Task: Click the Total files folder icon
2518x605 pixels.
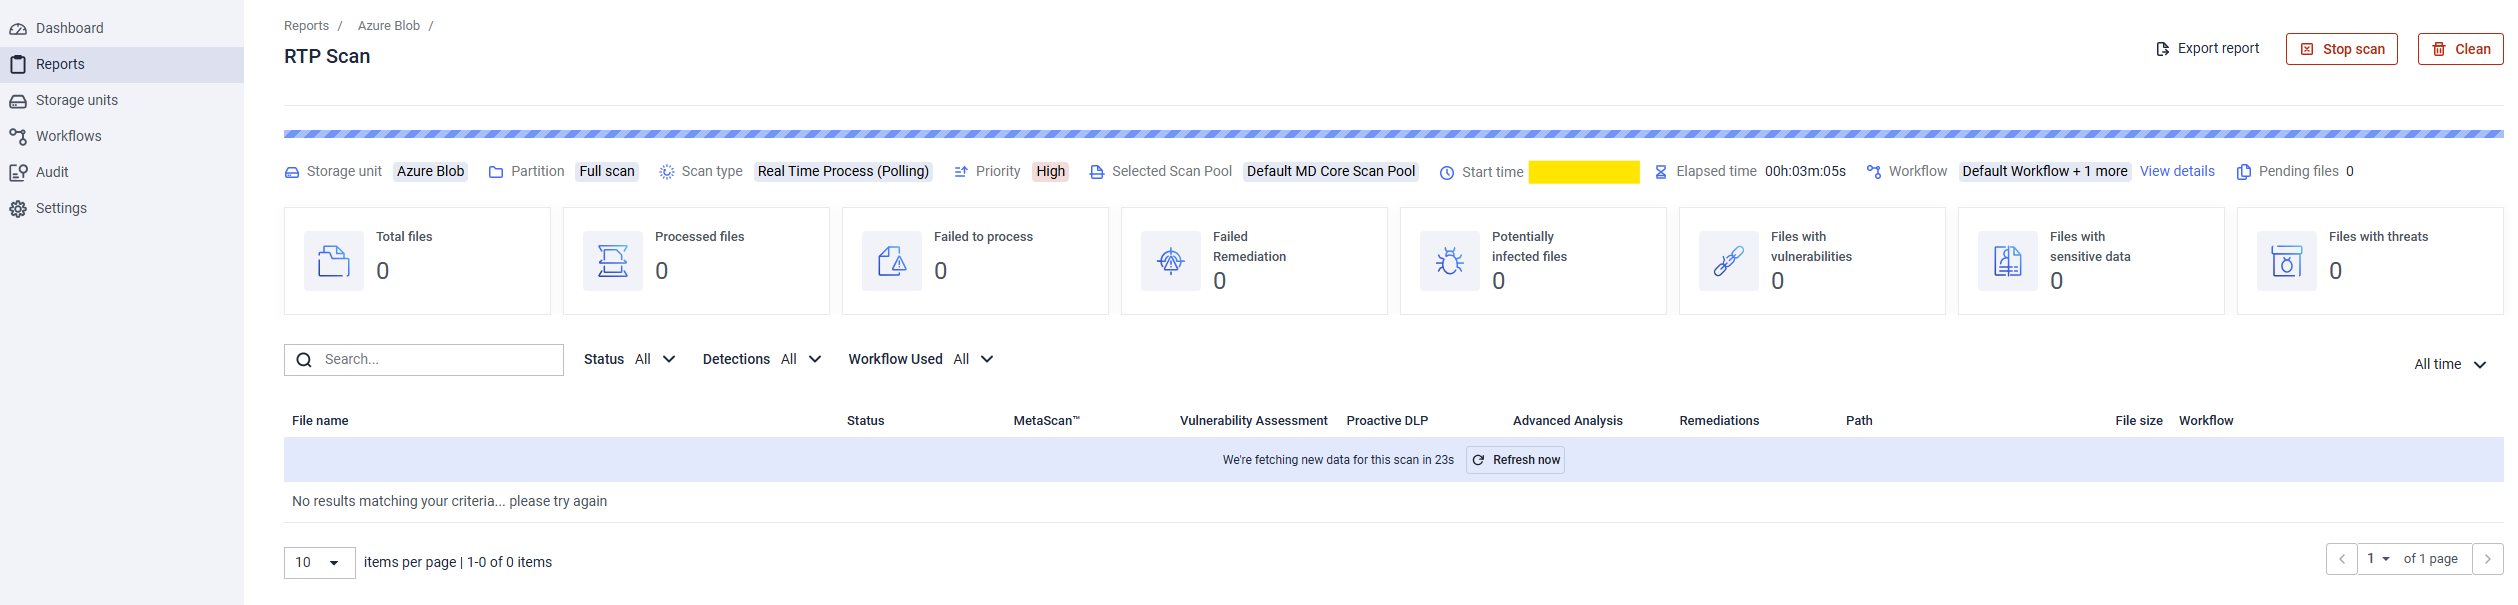Action: (333, 261)
